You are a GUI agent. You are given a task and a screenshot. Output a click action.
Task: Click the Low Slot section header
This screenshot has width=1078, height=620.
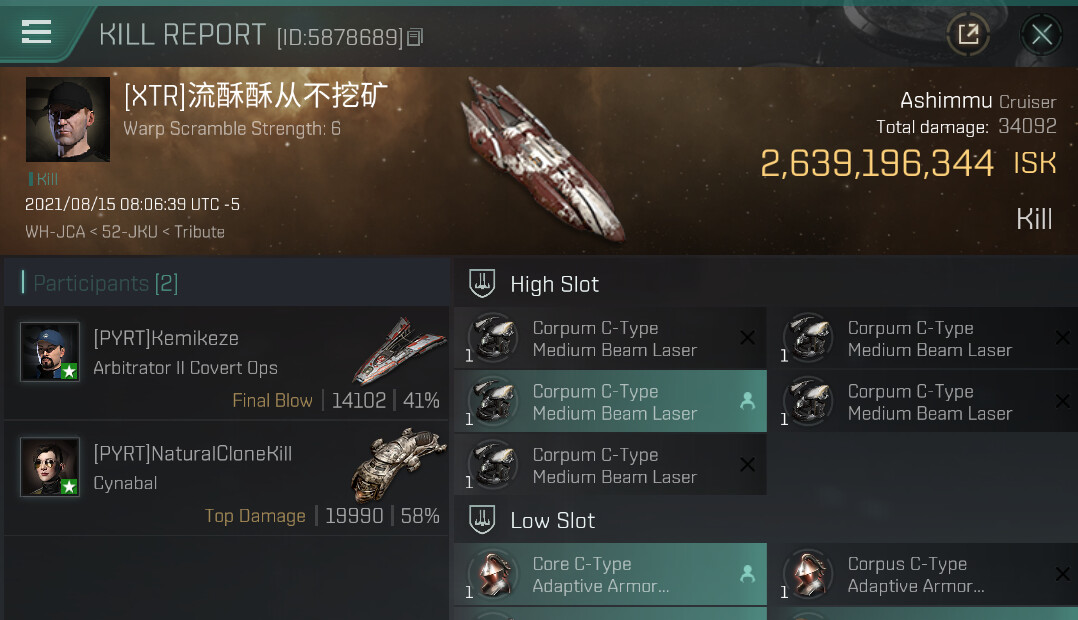(552, 520)
